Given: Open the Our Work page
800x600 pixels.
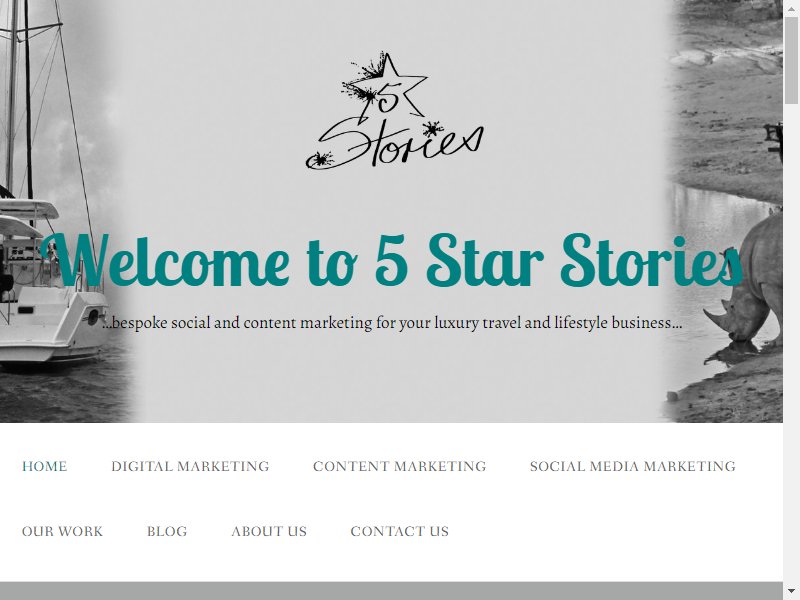Looking at the screenshot, I should 62,532.
